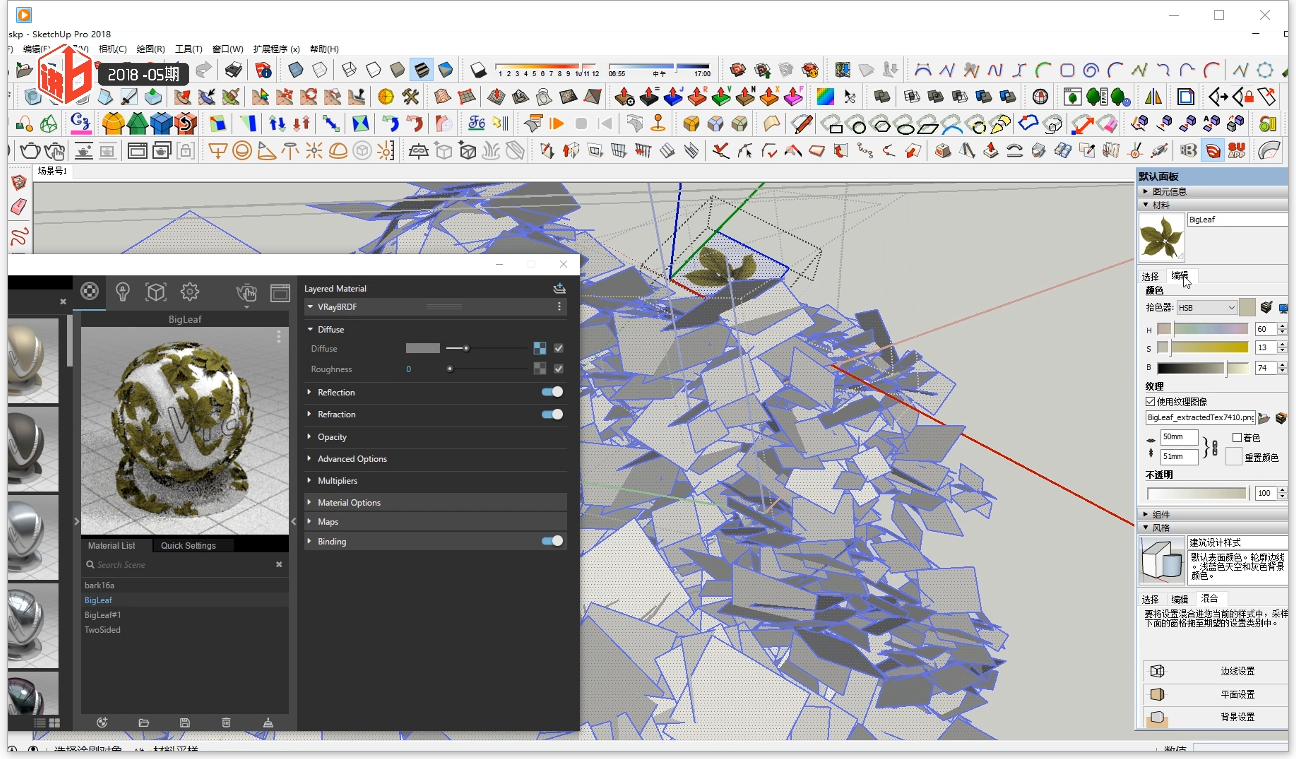Open the 窗口(W) menu
Image resolution: width=1296 pixels, height=759 pixels.
227,49
